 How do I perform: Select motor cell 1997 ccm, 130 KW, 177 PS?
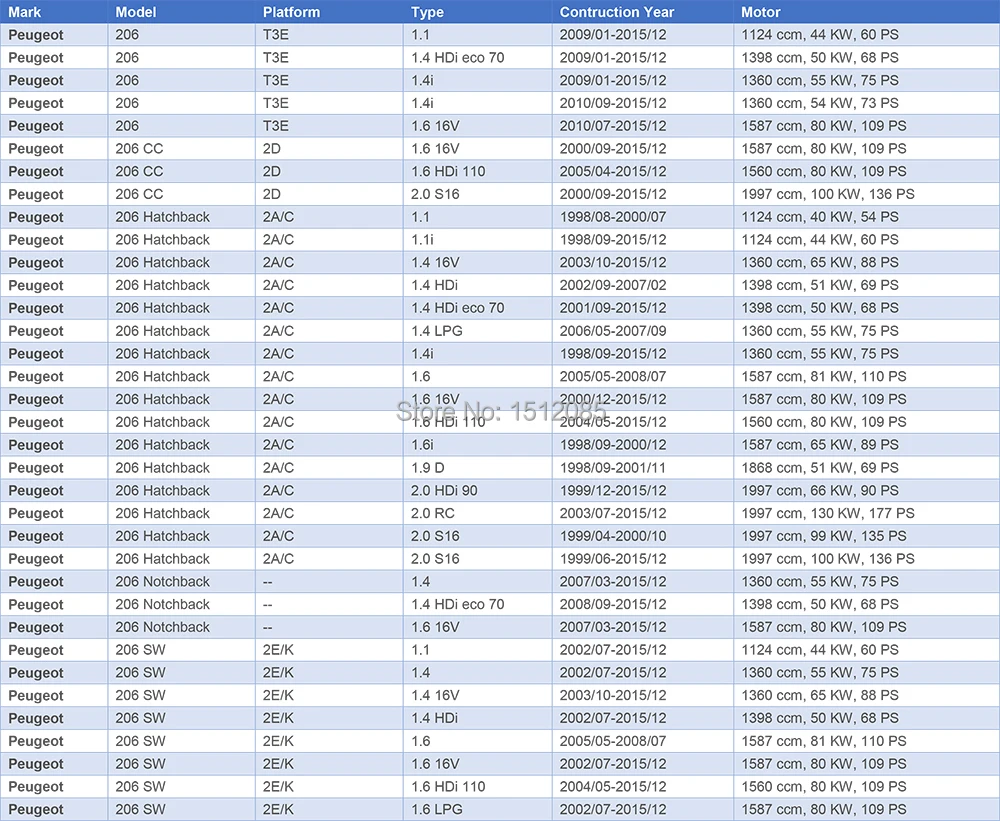point(828,513)
